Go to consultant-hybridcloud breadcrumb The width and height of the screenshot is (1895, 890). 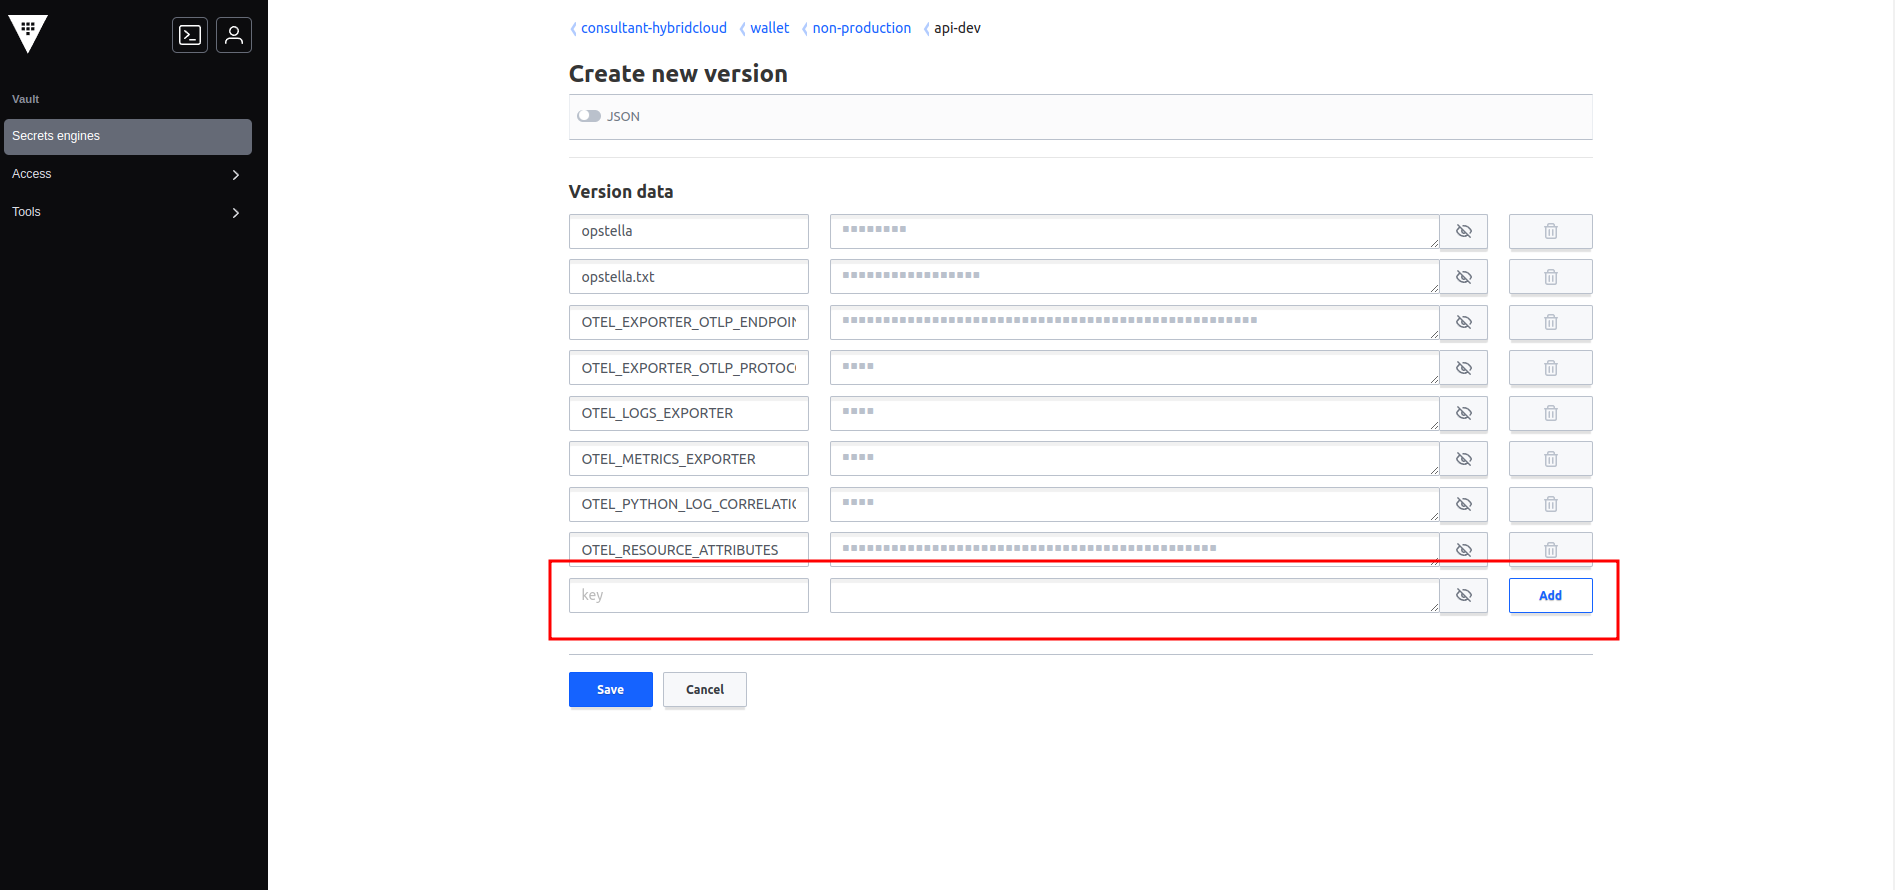(x=654, y=28)
